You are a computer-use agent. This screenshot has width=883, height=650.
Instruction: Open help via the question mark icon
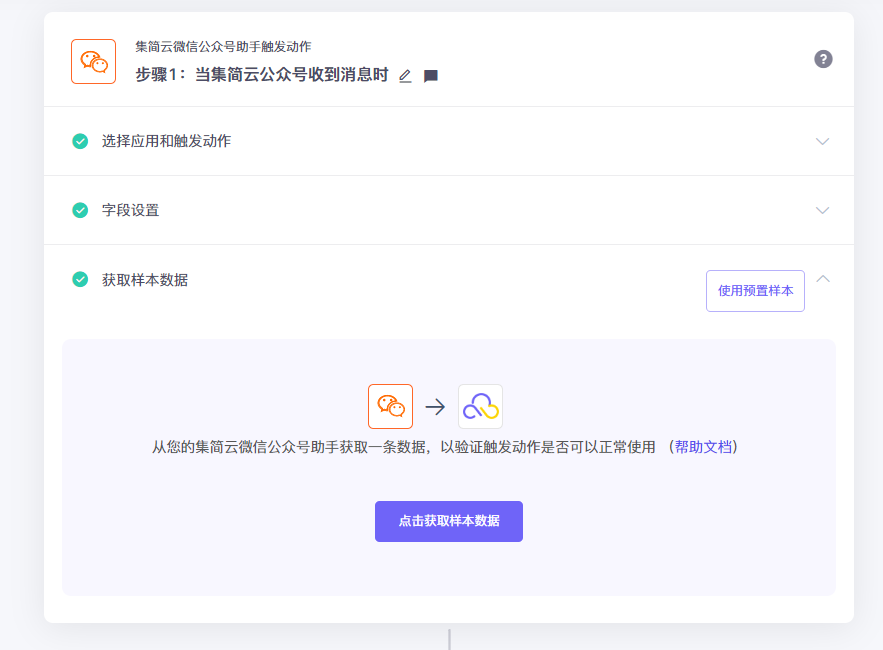(x=823, y=59)
